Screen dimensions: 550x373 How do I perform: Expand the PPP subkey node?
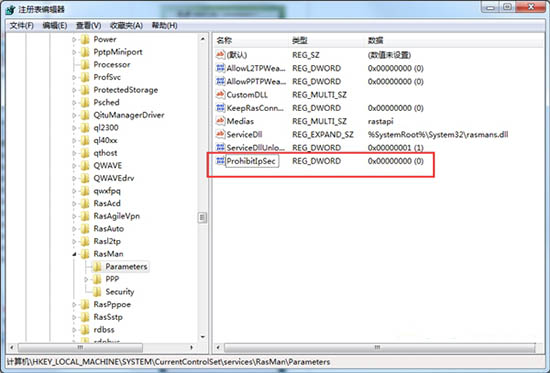(x=86, y=280)
